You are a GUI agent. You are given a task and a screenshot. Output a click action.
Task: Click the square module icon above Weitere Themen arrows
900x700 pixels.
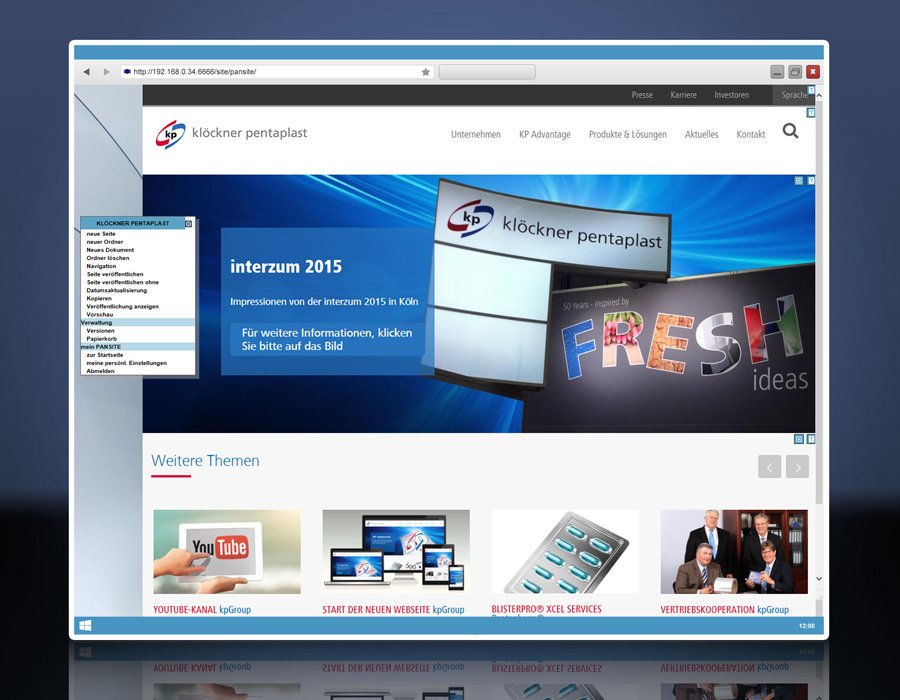point(798,439)
